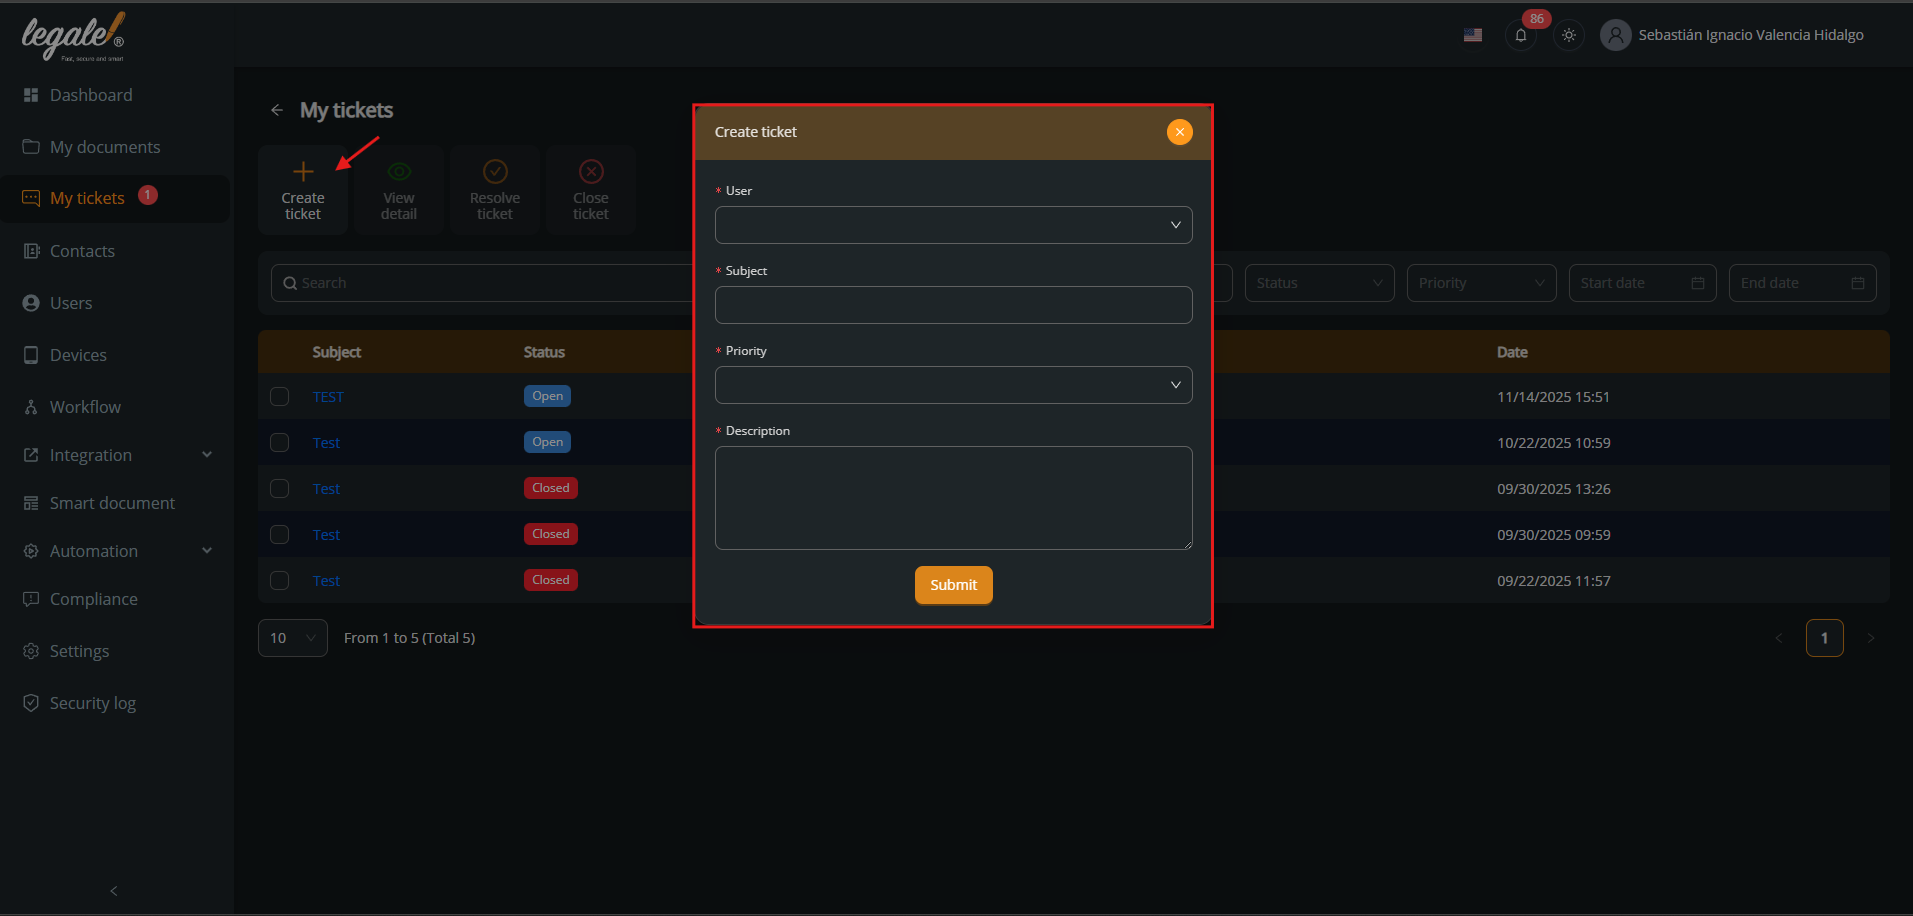Click into the Description text area
The image size is (1913, 916).
tap(953, 498)
